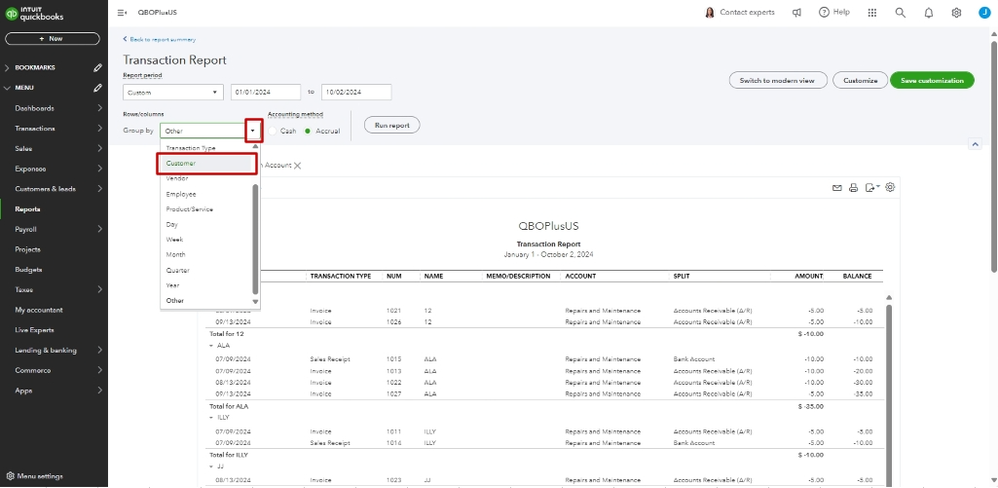
Task: Open the top bar settings gear
Action: 956,13
